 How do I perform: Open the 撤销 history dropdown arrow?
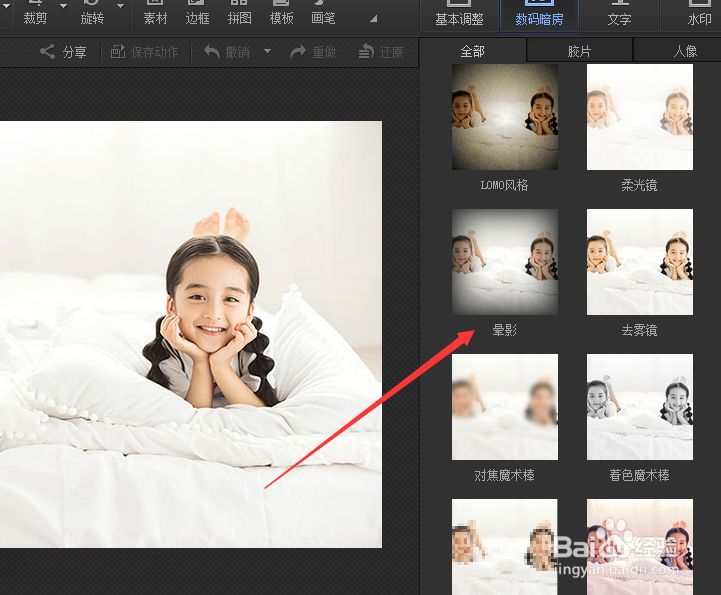point(267,51)
